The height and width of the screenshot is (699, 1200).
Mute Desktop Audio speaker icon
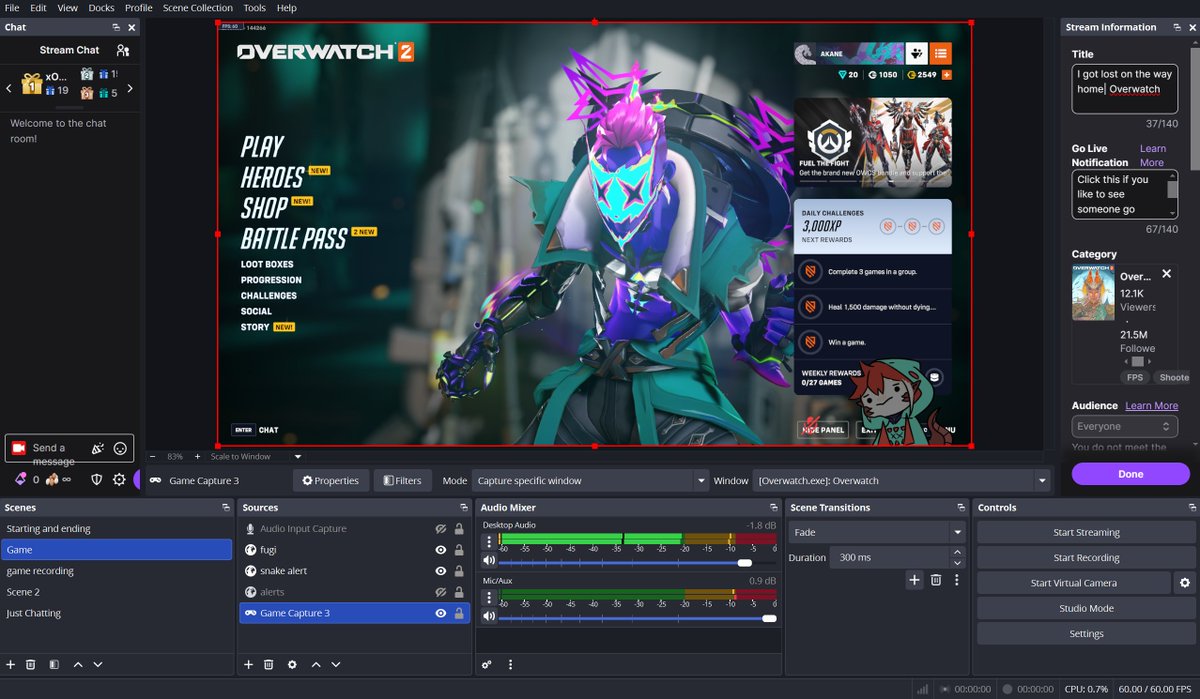click(489, 562)
